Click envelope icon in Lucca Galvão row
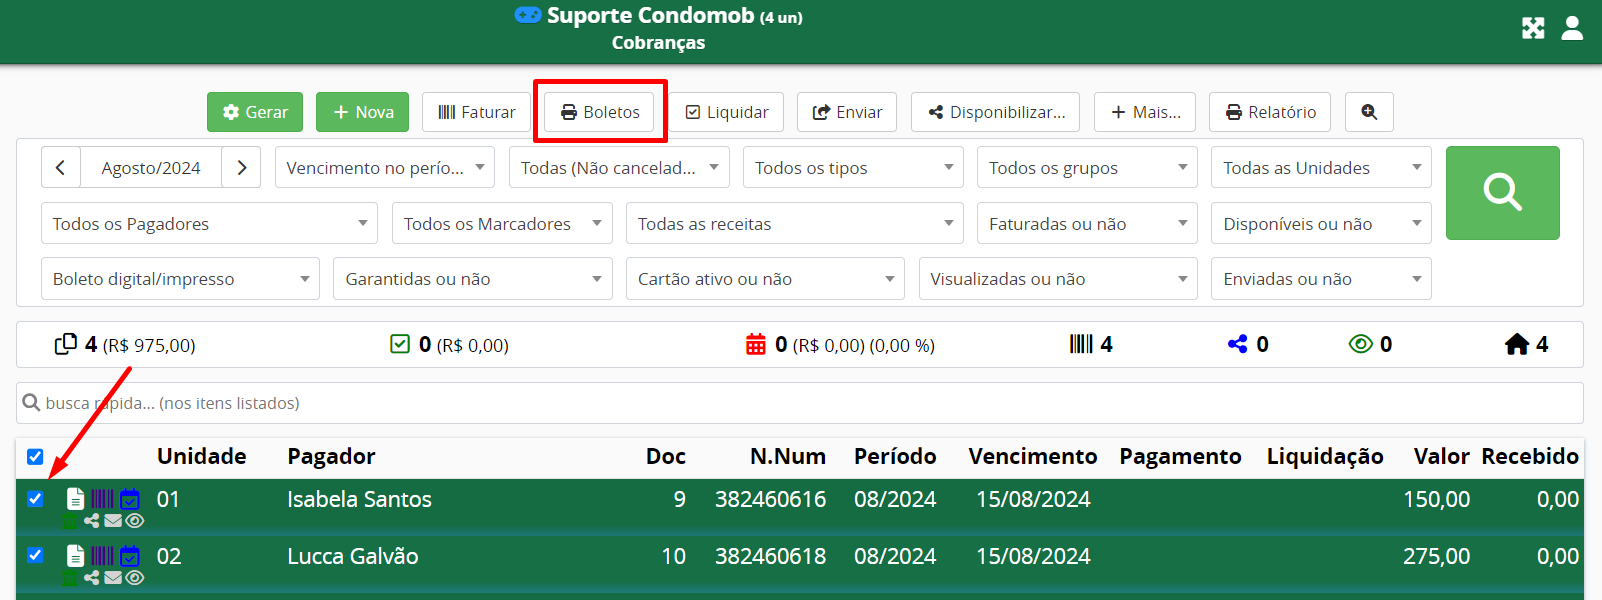Viewport: 1602px width, 600px height. pyautogui.click(x=113, y=578)
